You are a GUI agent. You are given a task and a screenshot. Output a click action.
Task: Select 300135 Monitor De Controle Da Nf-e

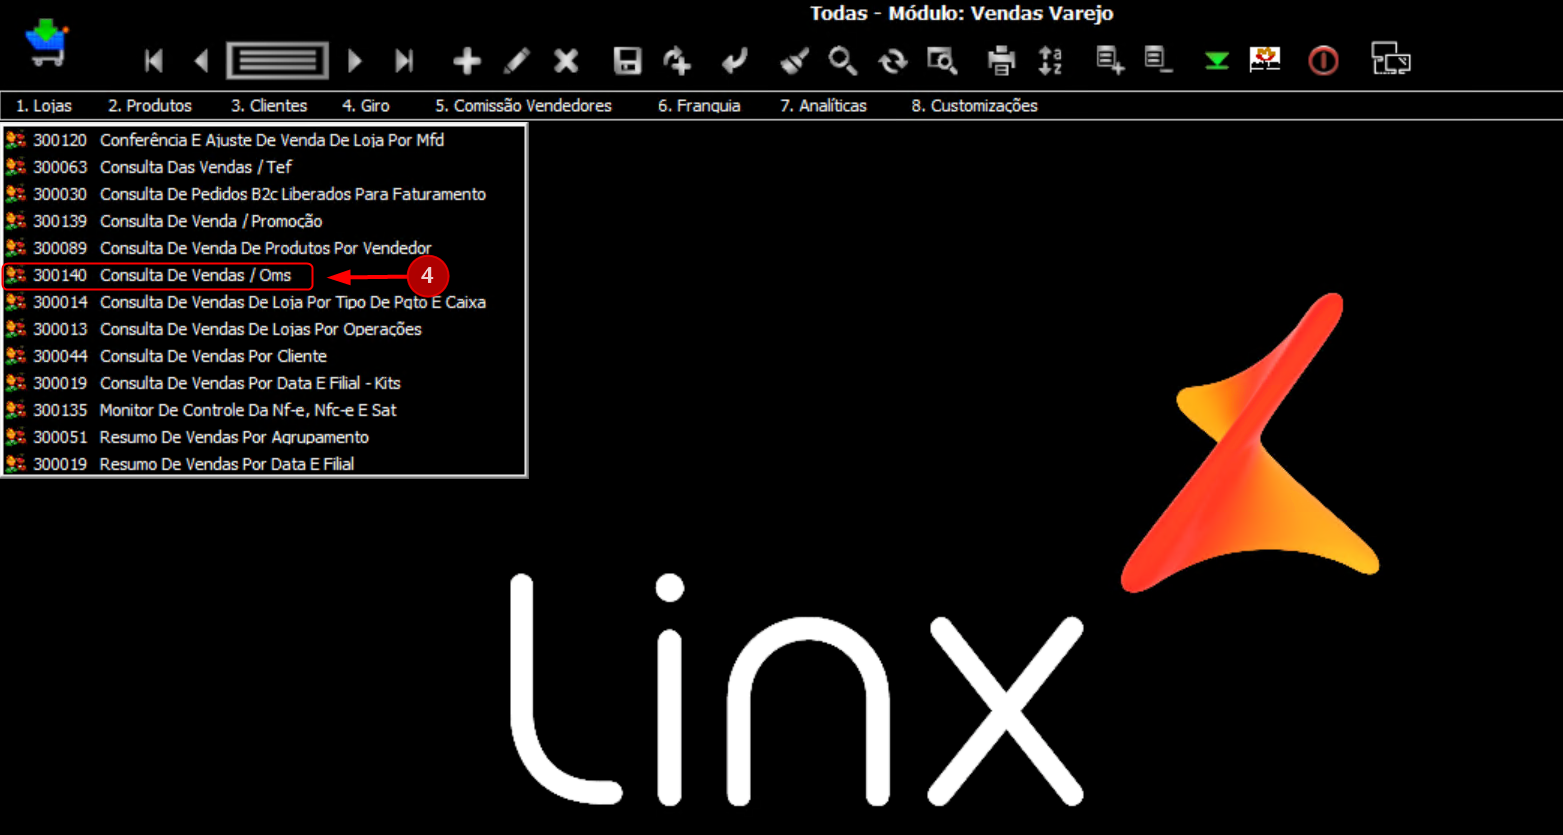pos(264,410)
